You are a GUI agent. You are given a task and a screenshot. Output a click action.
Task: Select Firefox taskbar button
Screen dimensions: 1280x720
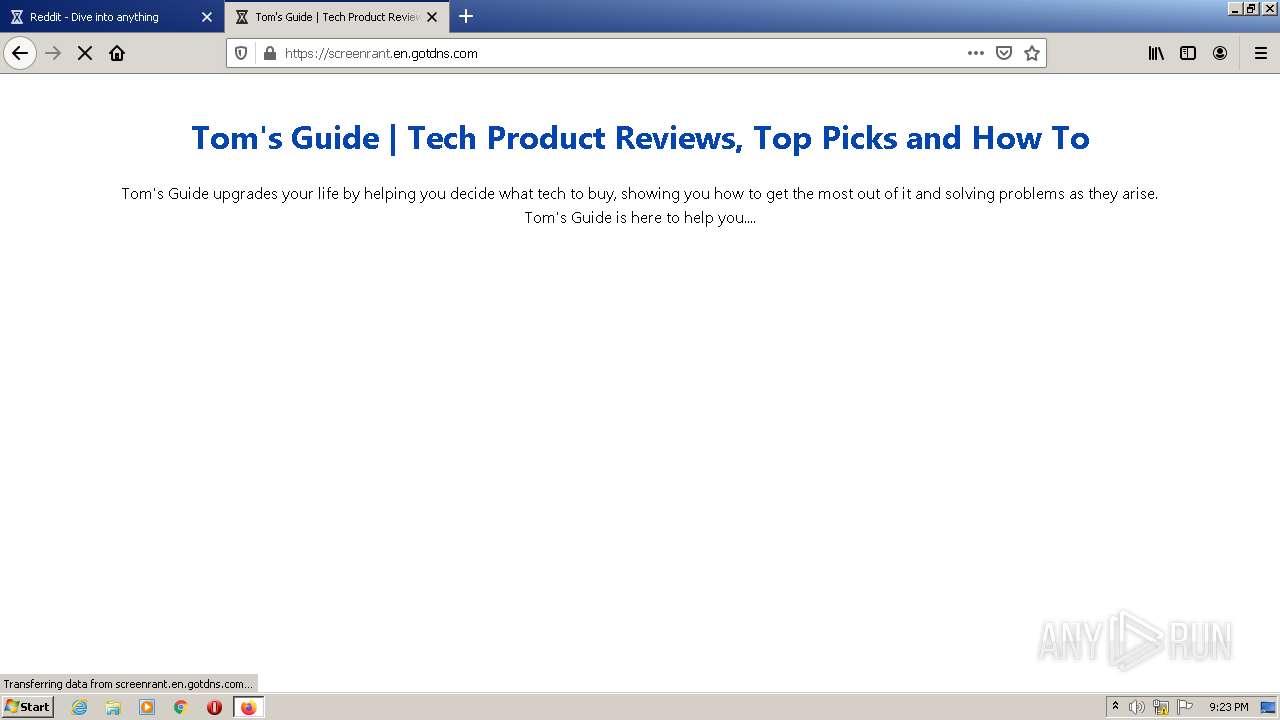[x=248, y=707]
